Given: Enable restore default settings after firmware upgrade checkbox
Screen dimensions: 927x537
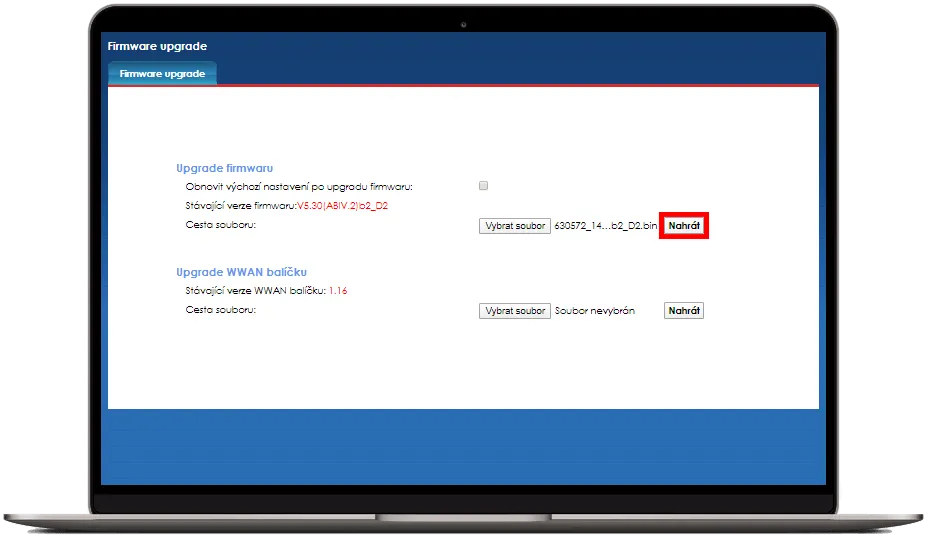Looking at the screenshot, I should click(x=484, y=186).
